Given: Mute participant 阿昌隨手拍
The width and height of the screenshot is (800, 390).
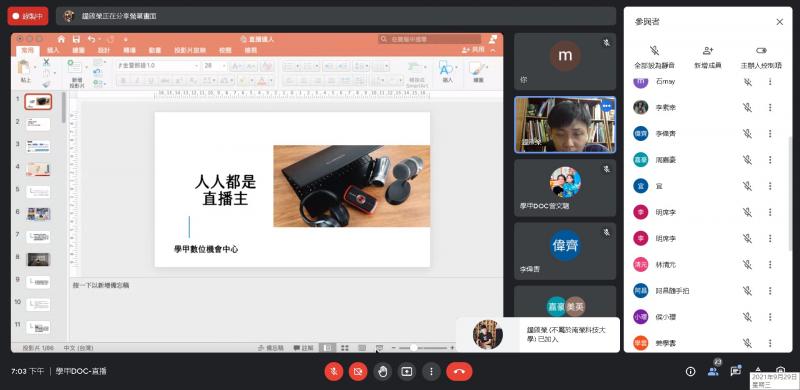Looking at the screenshot, I should click(747, 290).
